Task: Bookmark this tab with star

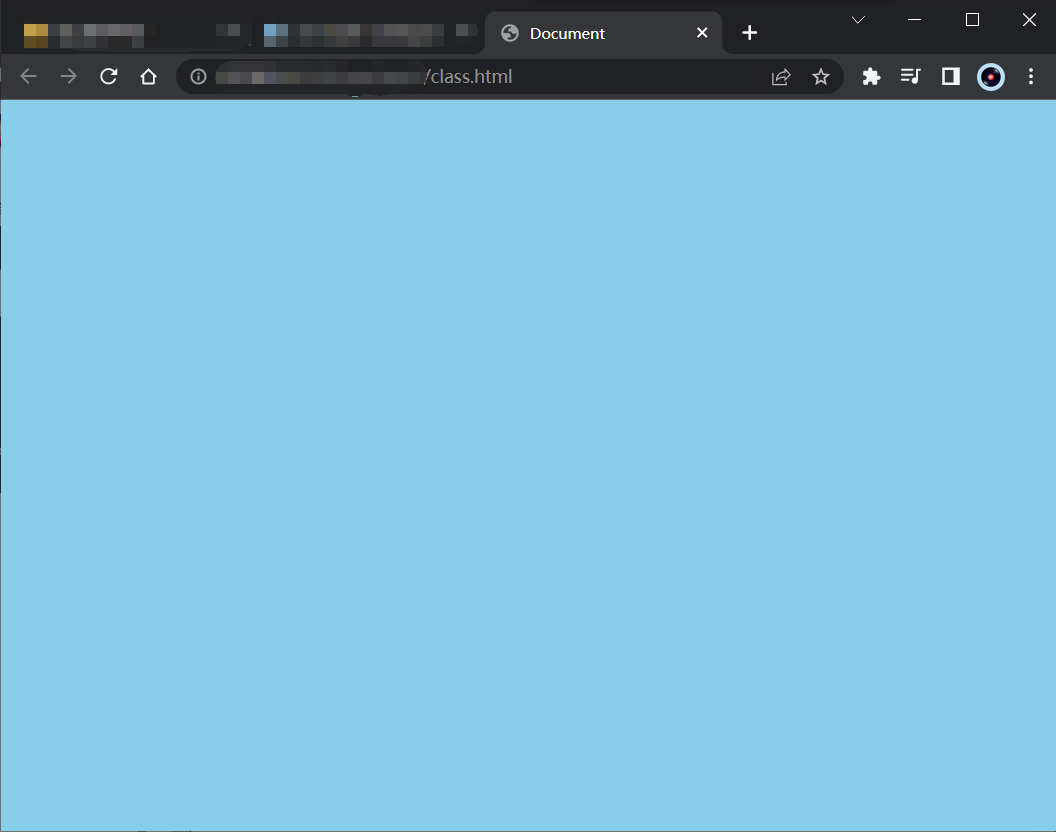Action: [x=820, y=77]
